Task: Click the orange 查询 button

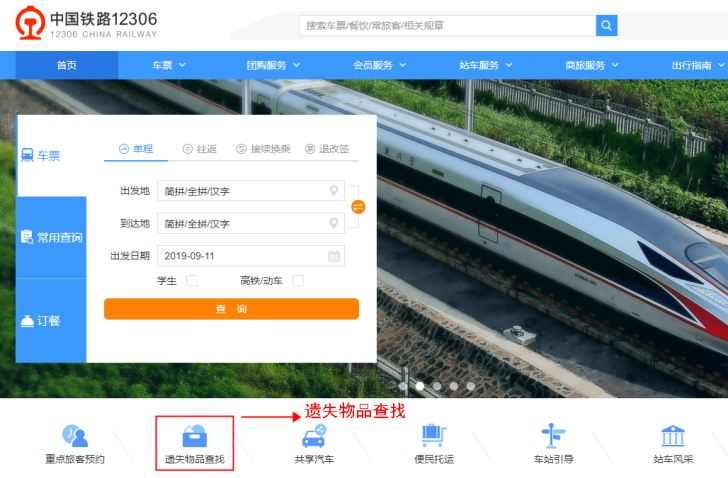Action: tap(231, 309)
